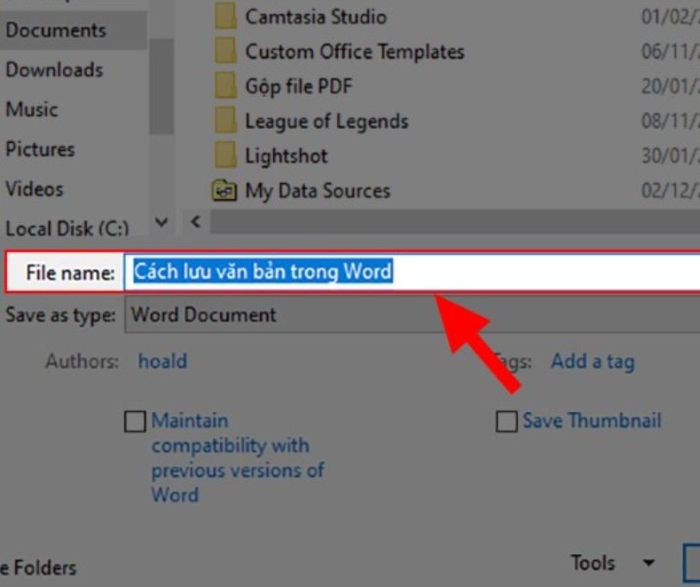
Task: Select Music in the navigation pane
Action: (32, 110)
